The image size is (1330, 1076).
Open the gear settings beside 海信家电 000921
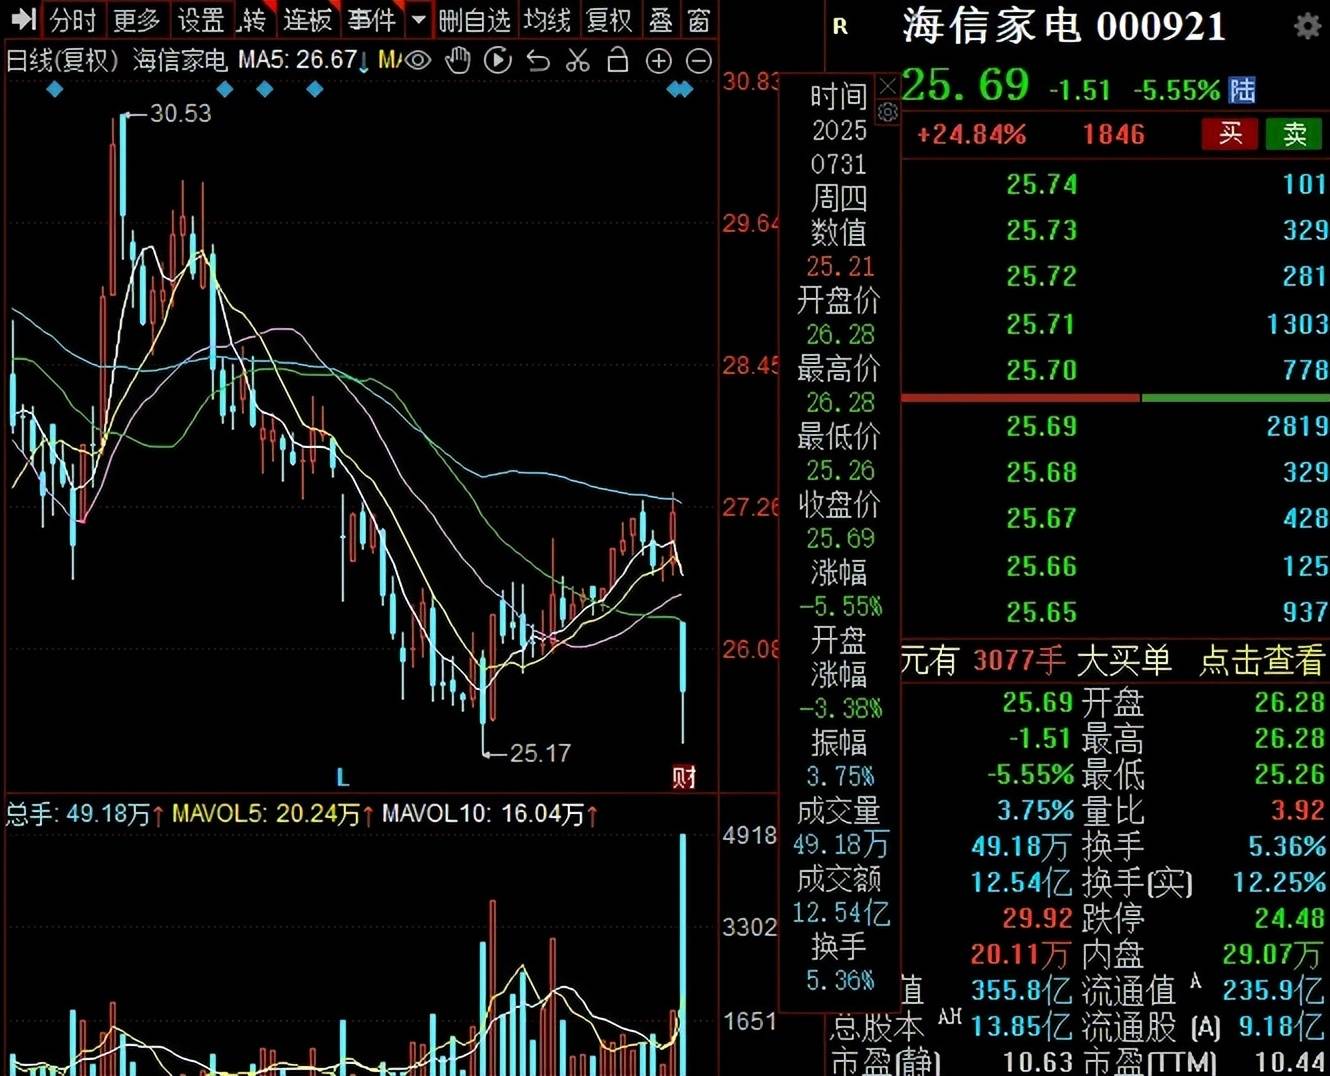[1307, 26]
